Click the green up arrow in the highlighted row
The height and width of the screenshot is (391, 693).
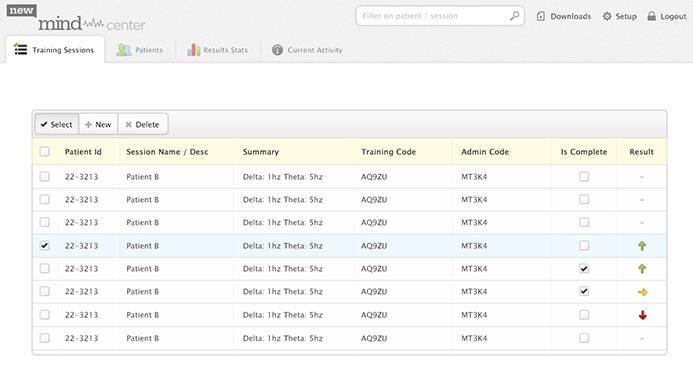(642, 246)
